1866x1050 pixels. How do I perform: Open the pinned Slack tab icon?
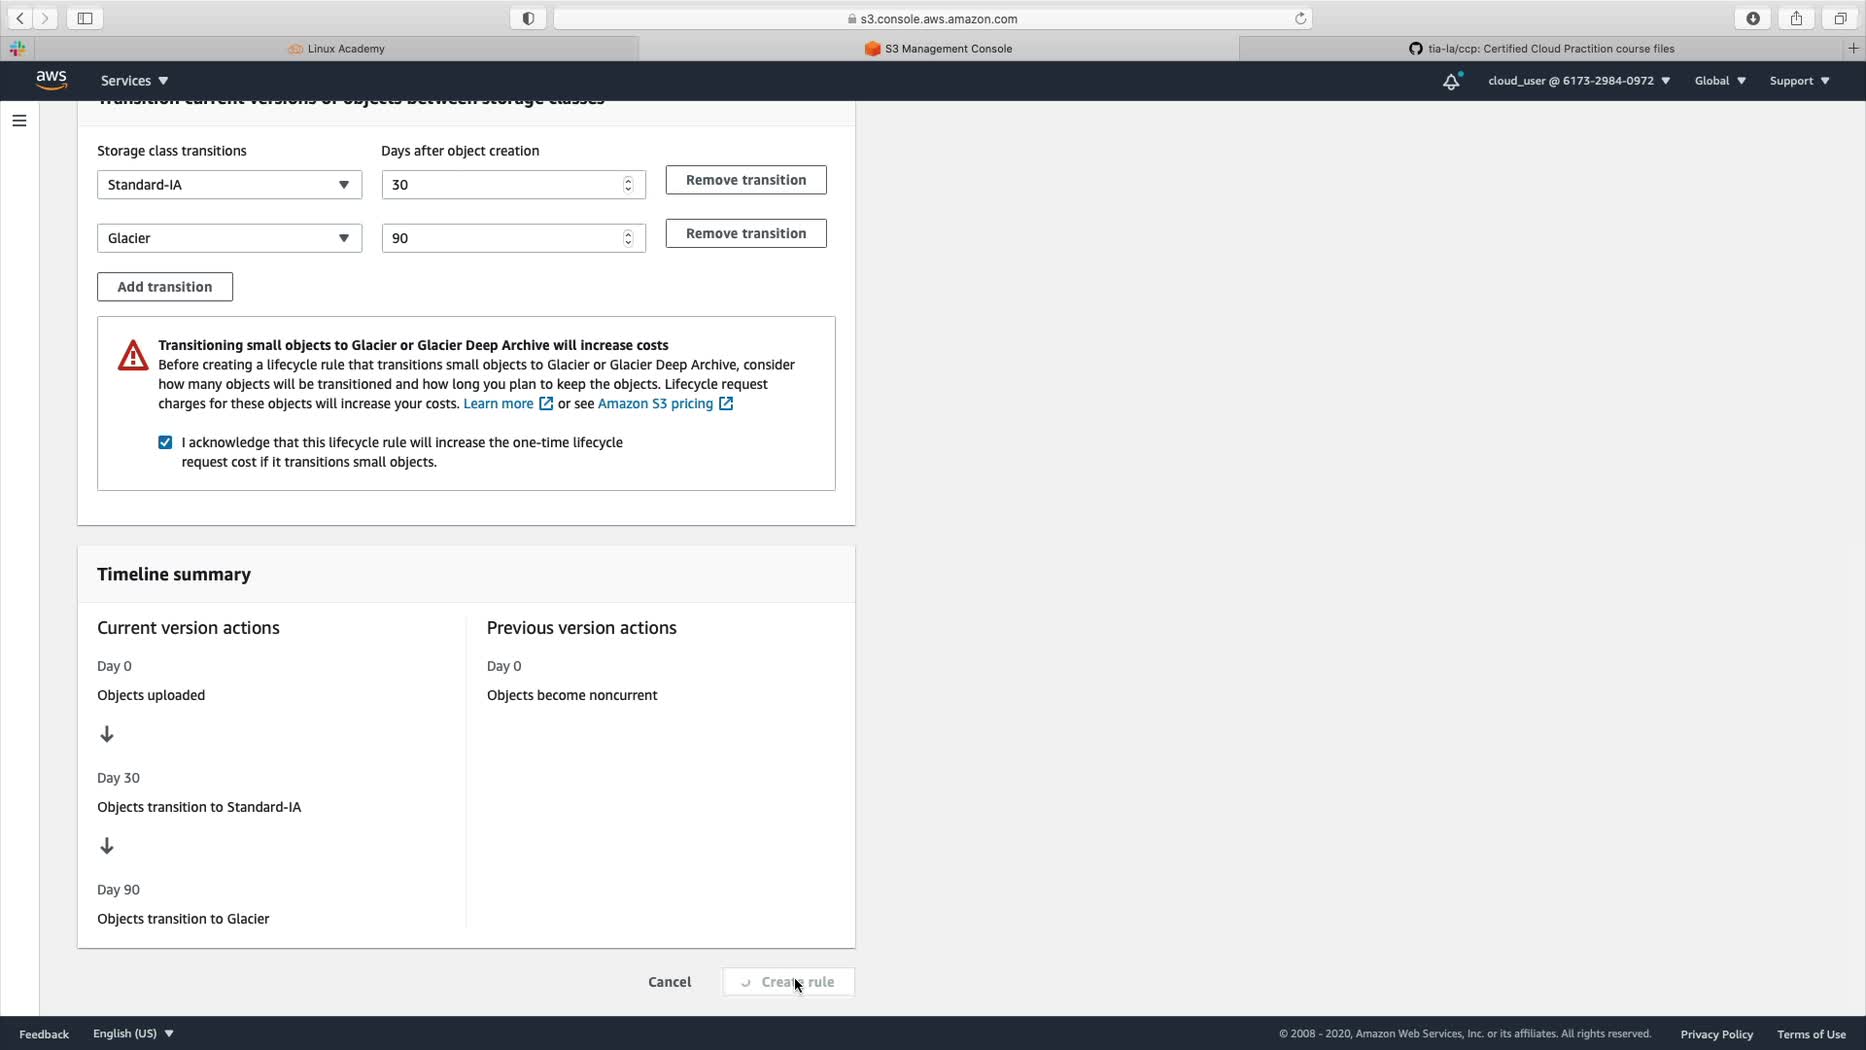(x=17, y=48)
